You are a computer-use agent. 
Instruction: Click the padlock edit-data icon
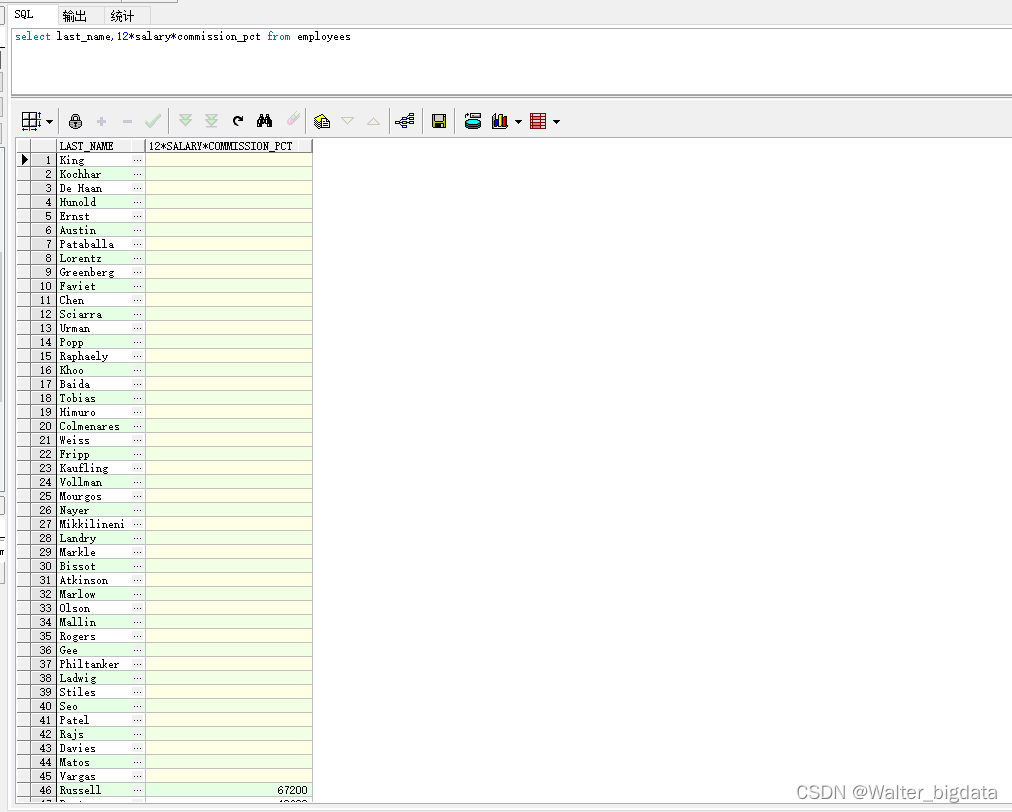[x=76, y=121]
